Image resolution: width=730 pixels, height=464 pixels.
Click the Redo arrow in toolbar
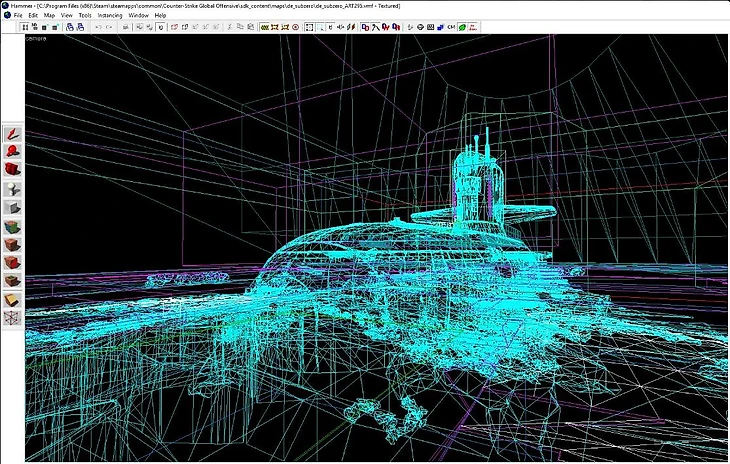[108, 27]
